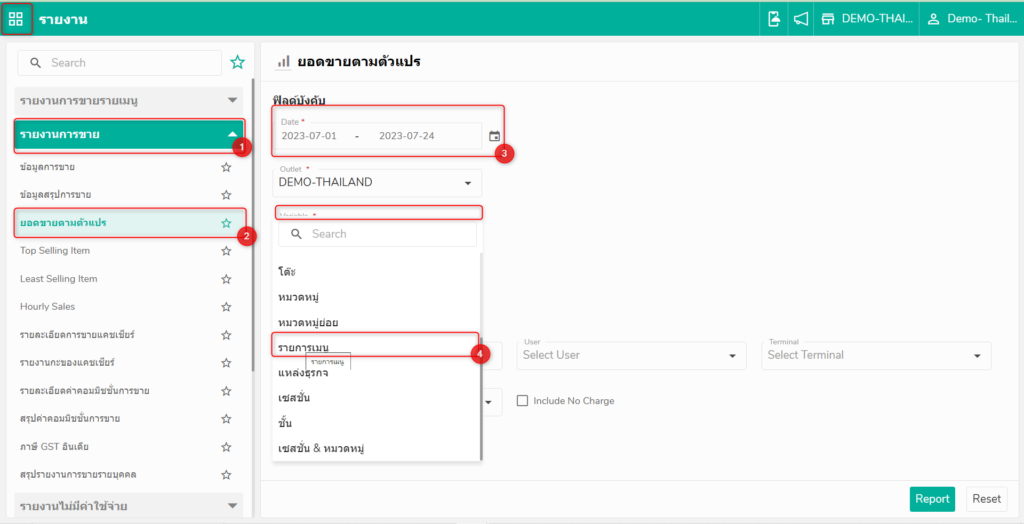Click the start date 2023-07-01
The height and width of the screenshot is (524, 1024).
[x=309, y=136]
